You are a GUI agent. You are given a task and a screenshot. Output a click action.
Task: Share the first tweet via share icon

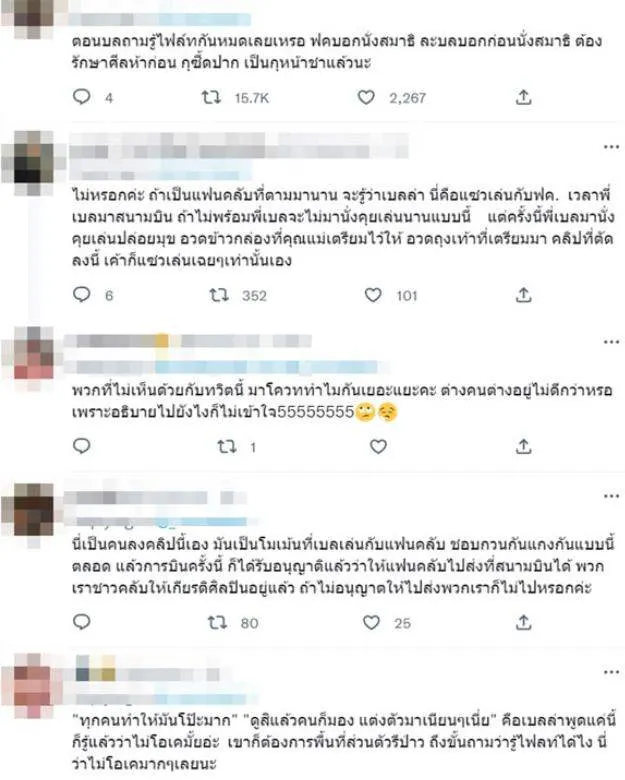523,98
